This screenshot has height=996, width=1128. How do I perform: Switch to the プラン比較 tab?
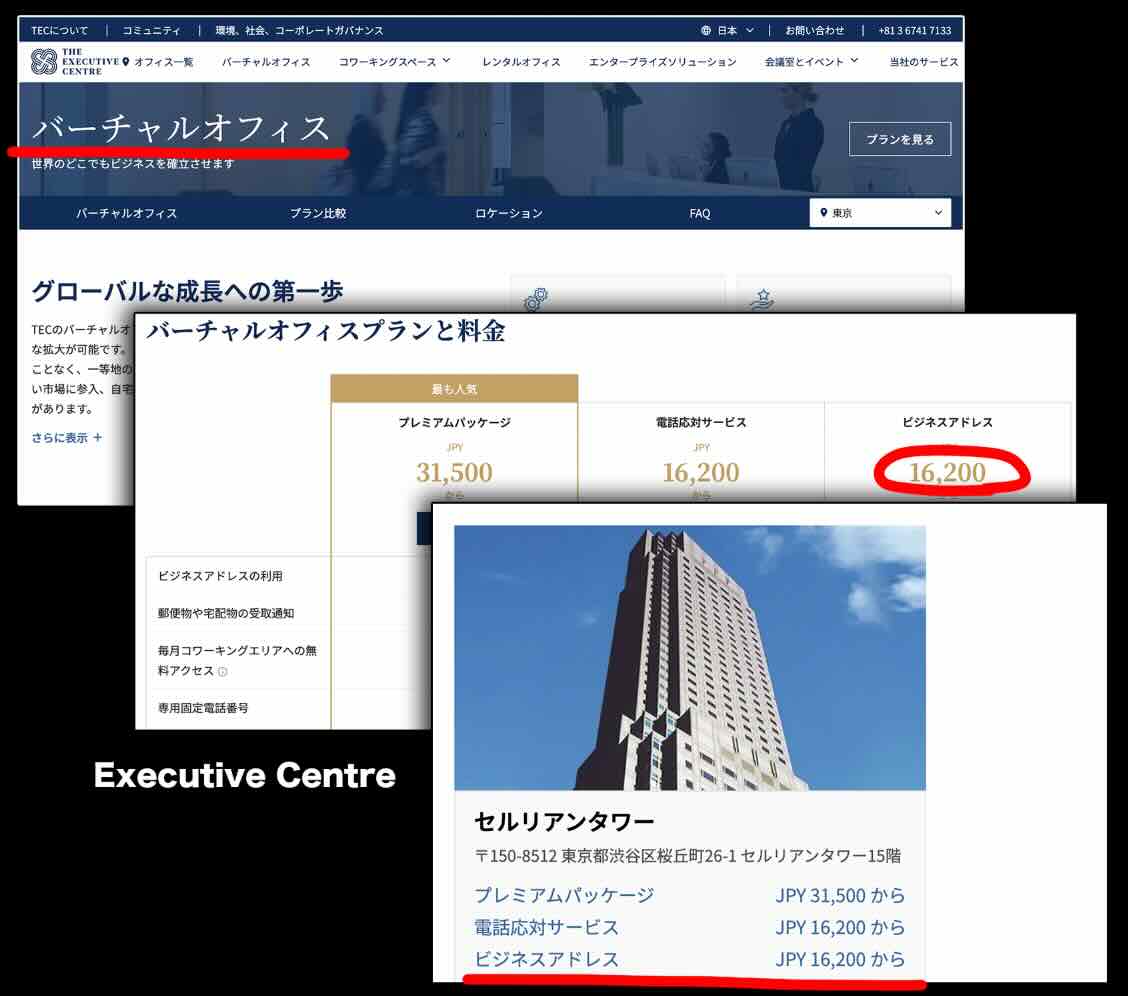coord(318,213)
